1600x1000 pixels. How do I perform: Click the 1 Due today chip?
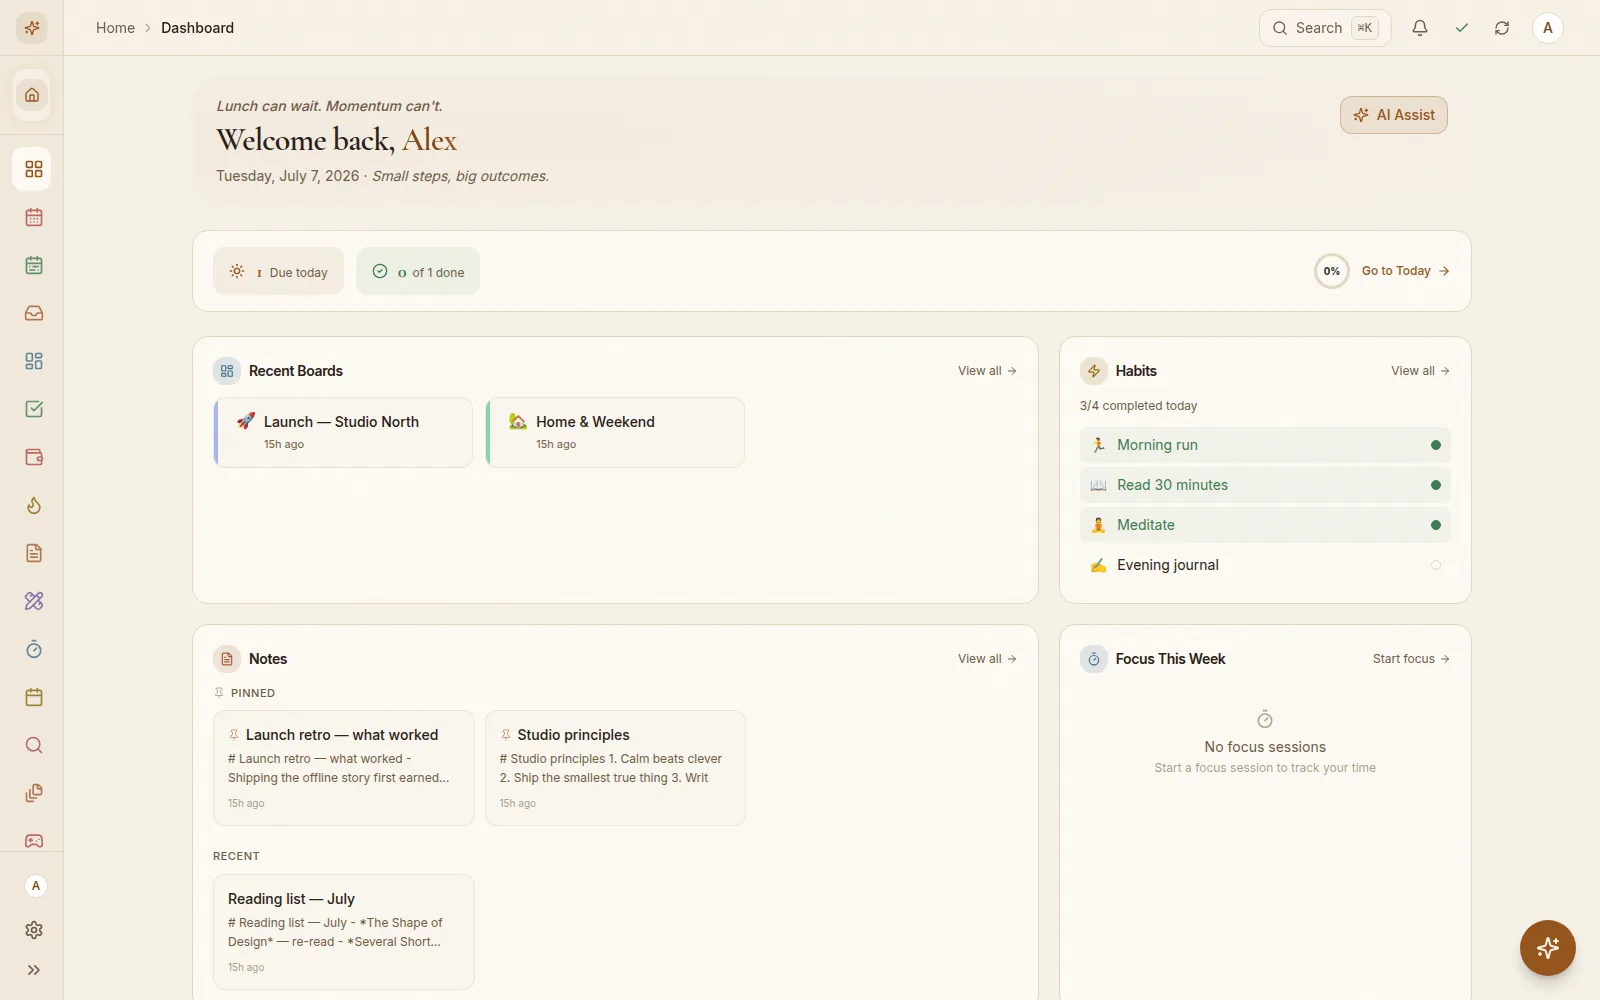278,272
